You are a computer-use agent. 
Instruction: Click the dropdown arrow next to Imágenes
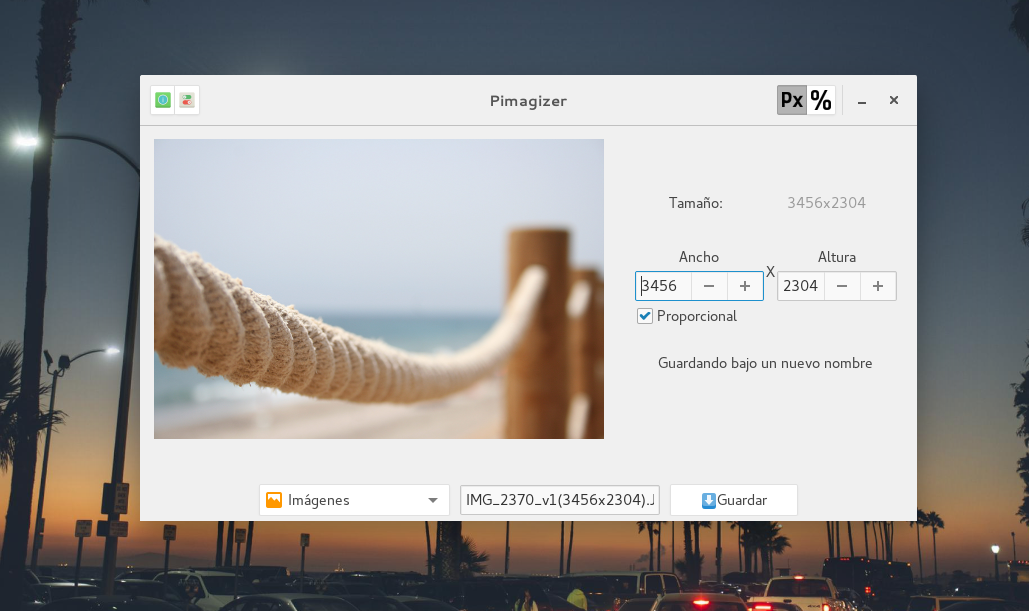tap(433, 500)
